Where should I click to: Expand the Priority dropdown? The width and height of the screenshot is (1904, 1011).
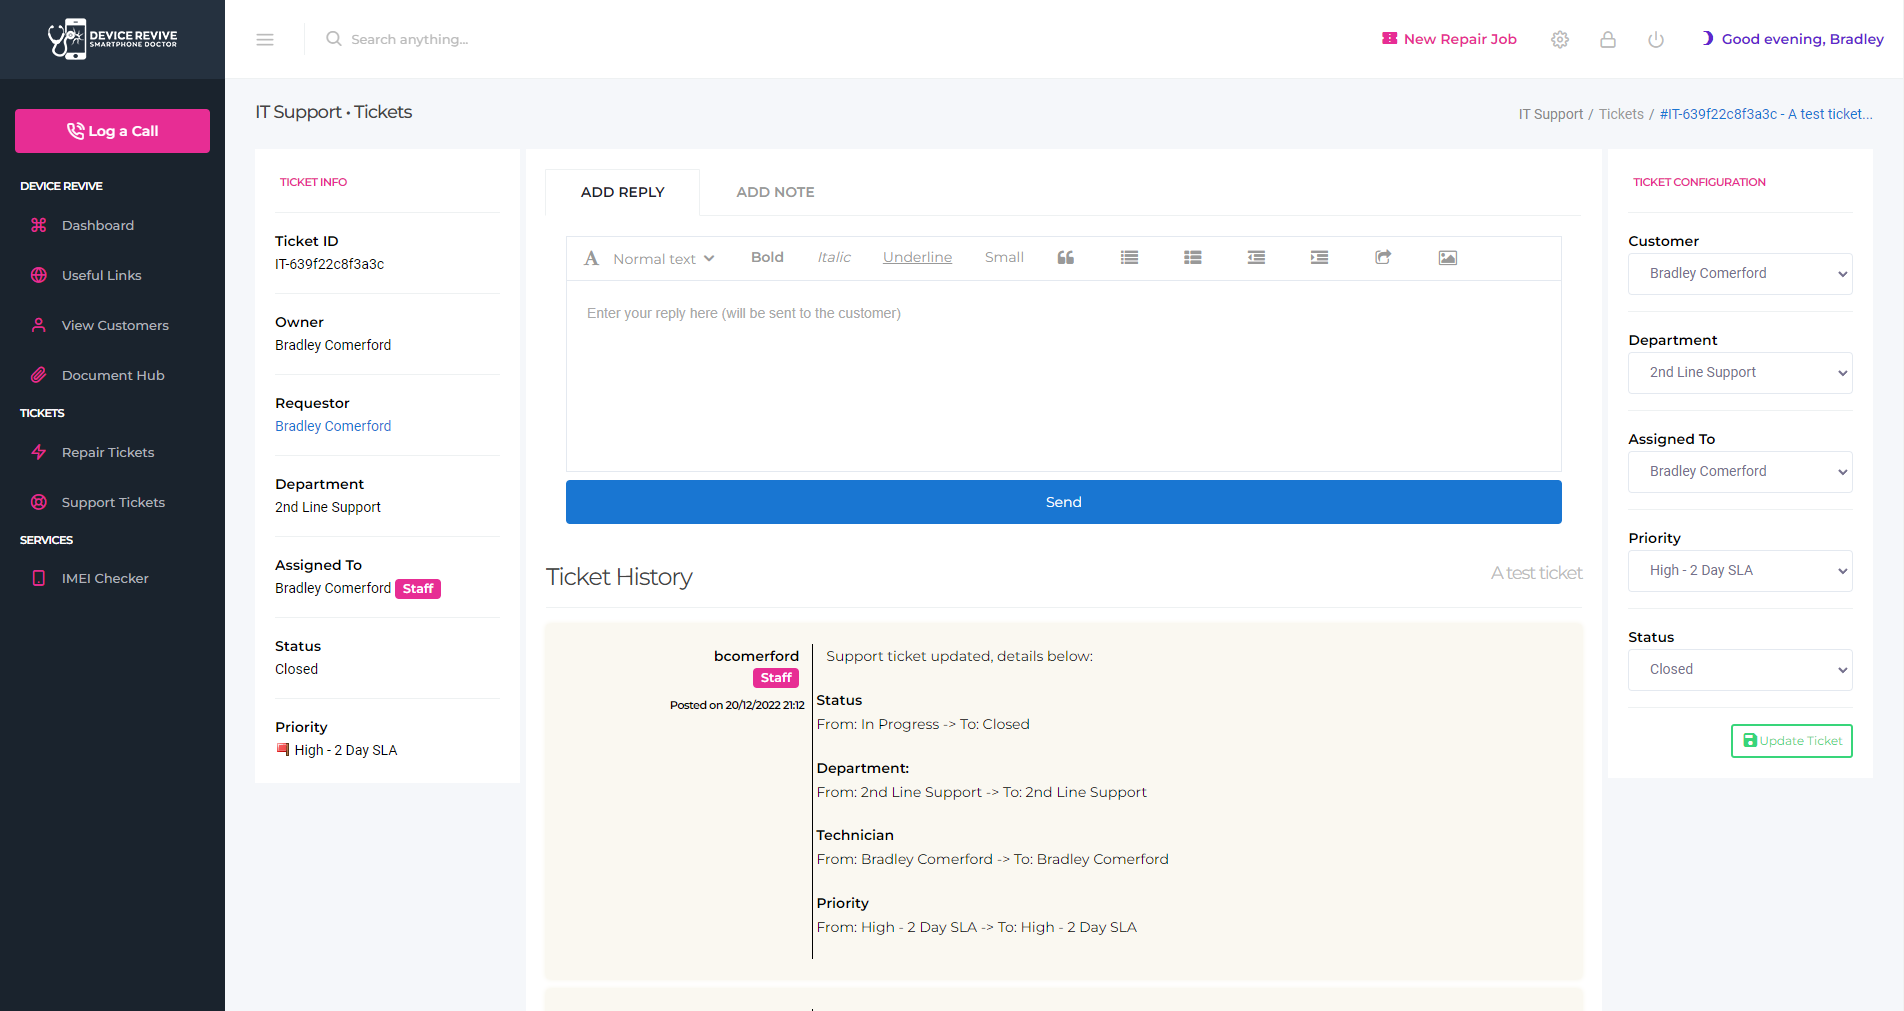1739,571
